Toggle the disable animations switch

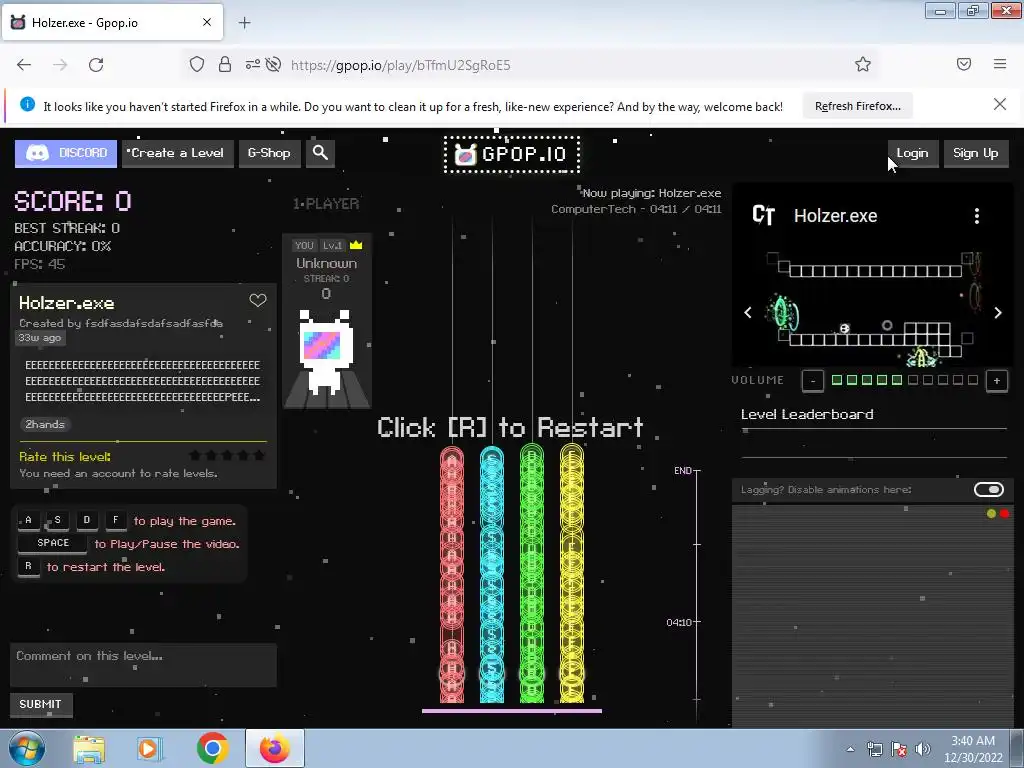[989, 490]
